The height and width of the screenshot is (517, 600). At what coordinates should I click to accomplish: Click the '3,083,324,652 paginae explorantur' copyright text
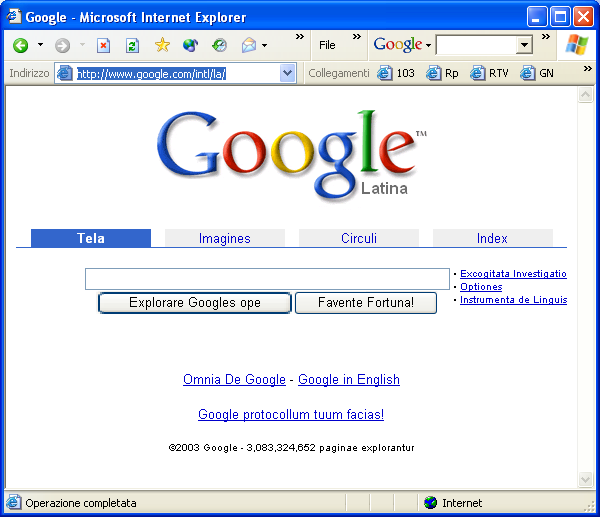point(330,447)
